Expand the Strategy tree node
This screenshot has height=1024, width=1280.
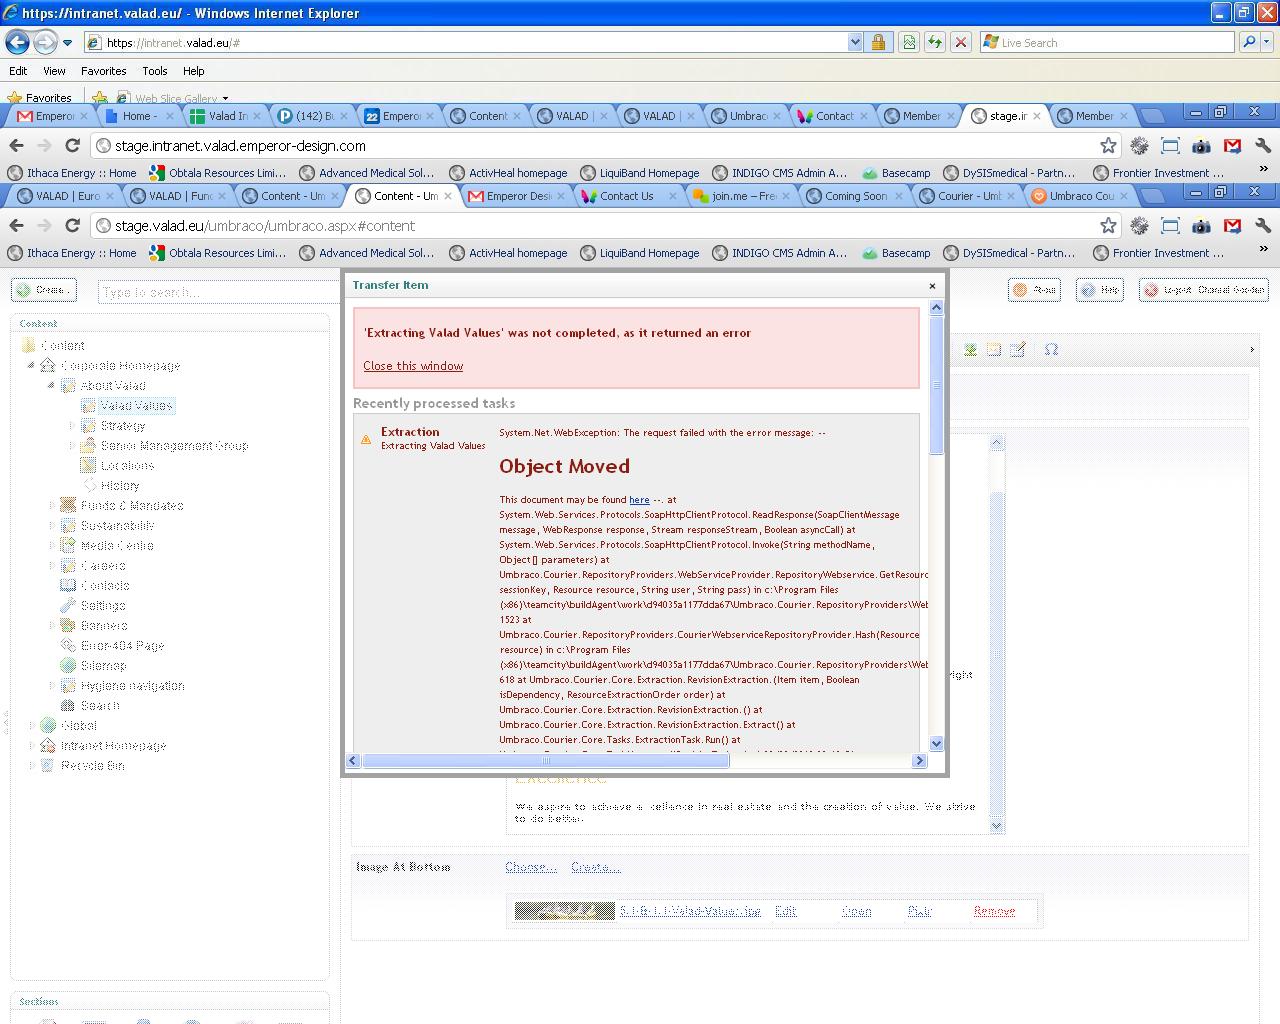[71, 426]
